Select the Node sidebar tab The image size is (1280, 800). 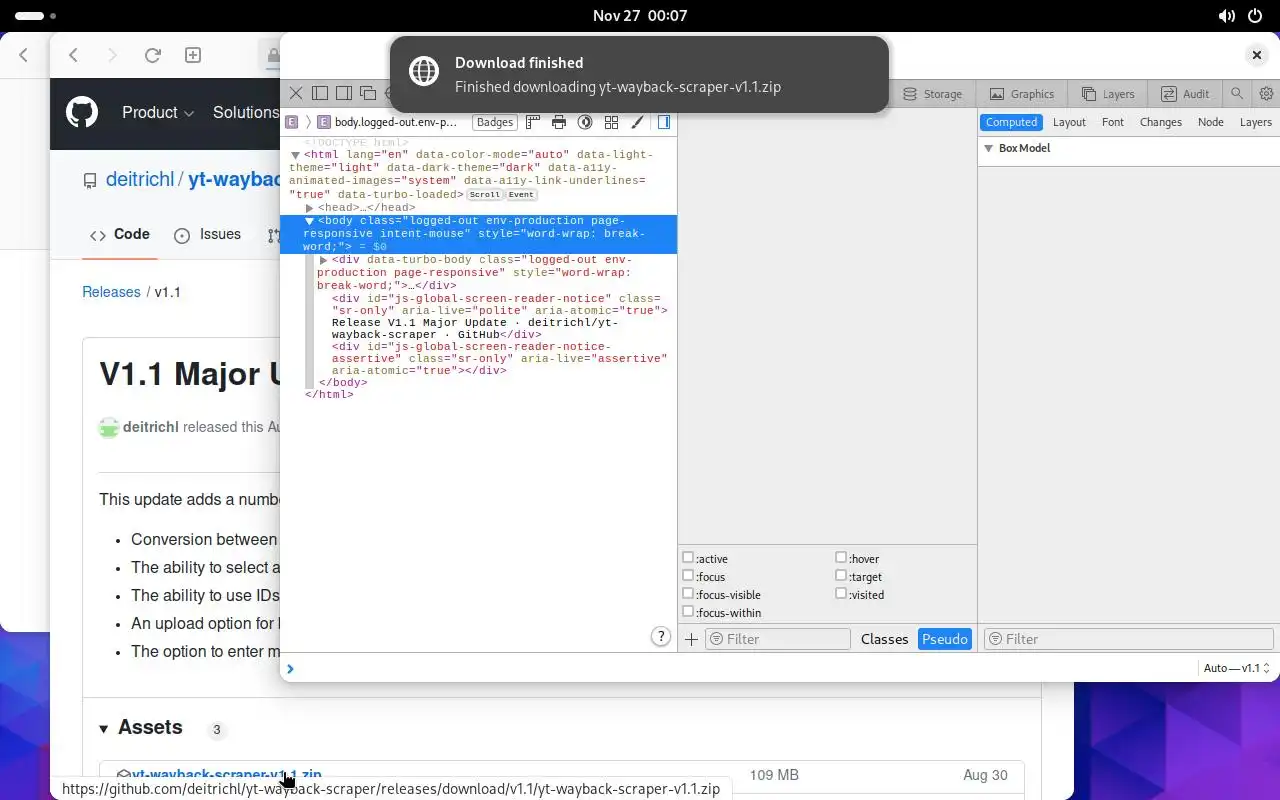click(x=1211, y=122)
